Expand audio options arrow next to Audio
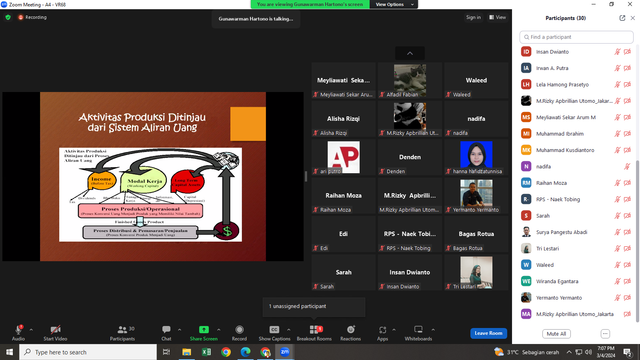The image size is (640, 360). click(x=31, y=329)
